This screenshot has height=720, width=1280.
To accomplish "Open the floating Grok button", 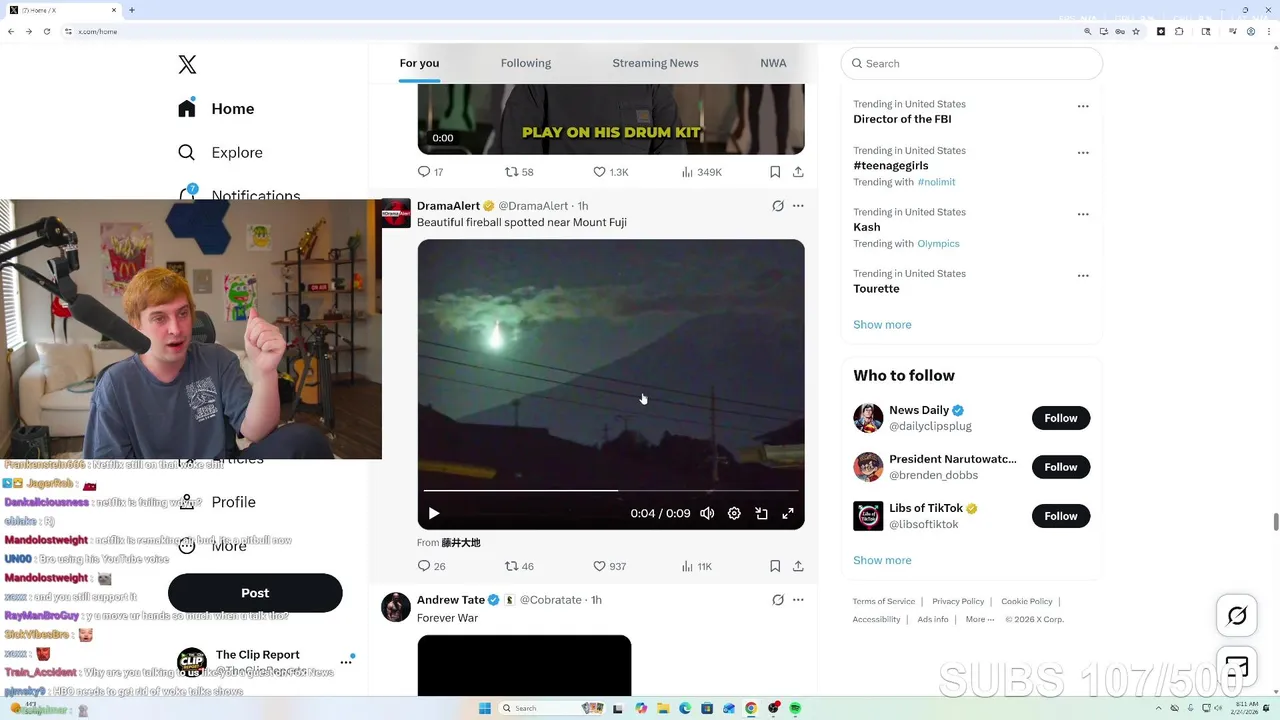I will [1237, 616].
